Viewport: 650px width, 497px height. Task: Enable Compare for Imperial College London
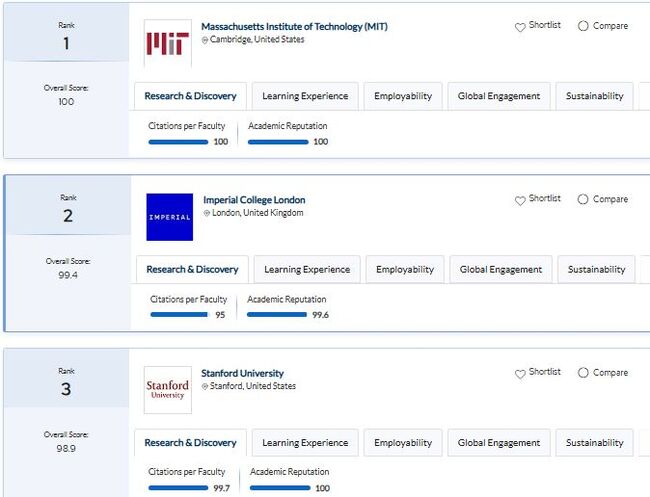(x=583, y=199)
